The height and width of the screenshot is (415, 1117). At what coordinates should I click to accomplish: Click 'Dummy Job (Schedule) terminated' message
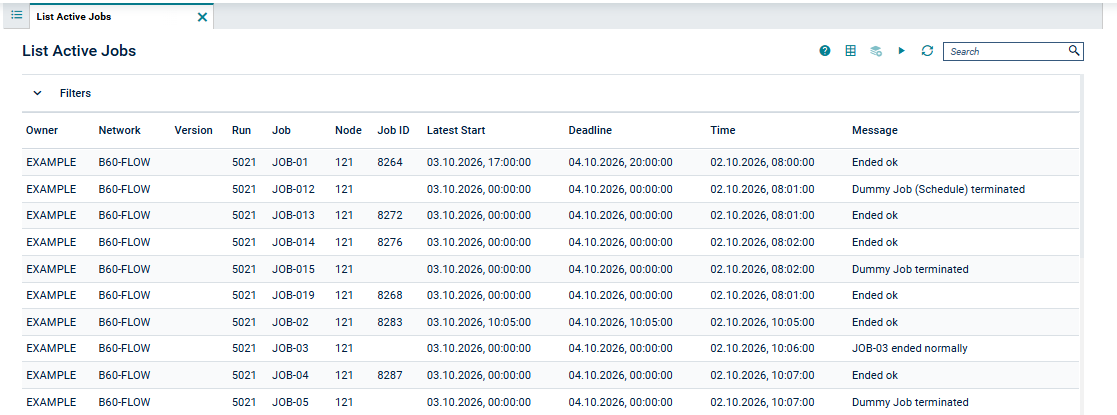pyautogui.click(x=938, y=189)
